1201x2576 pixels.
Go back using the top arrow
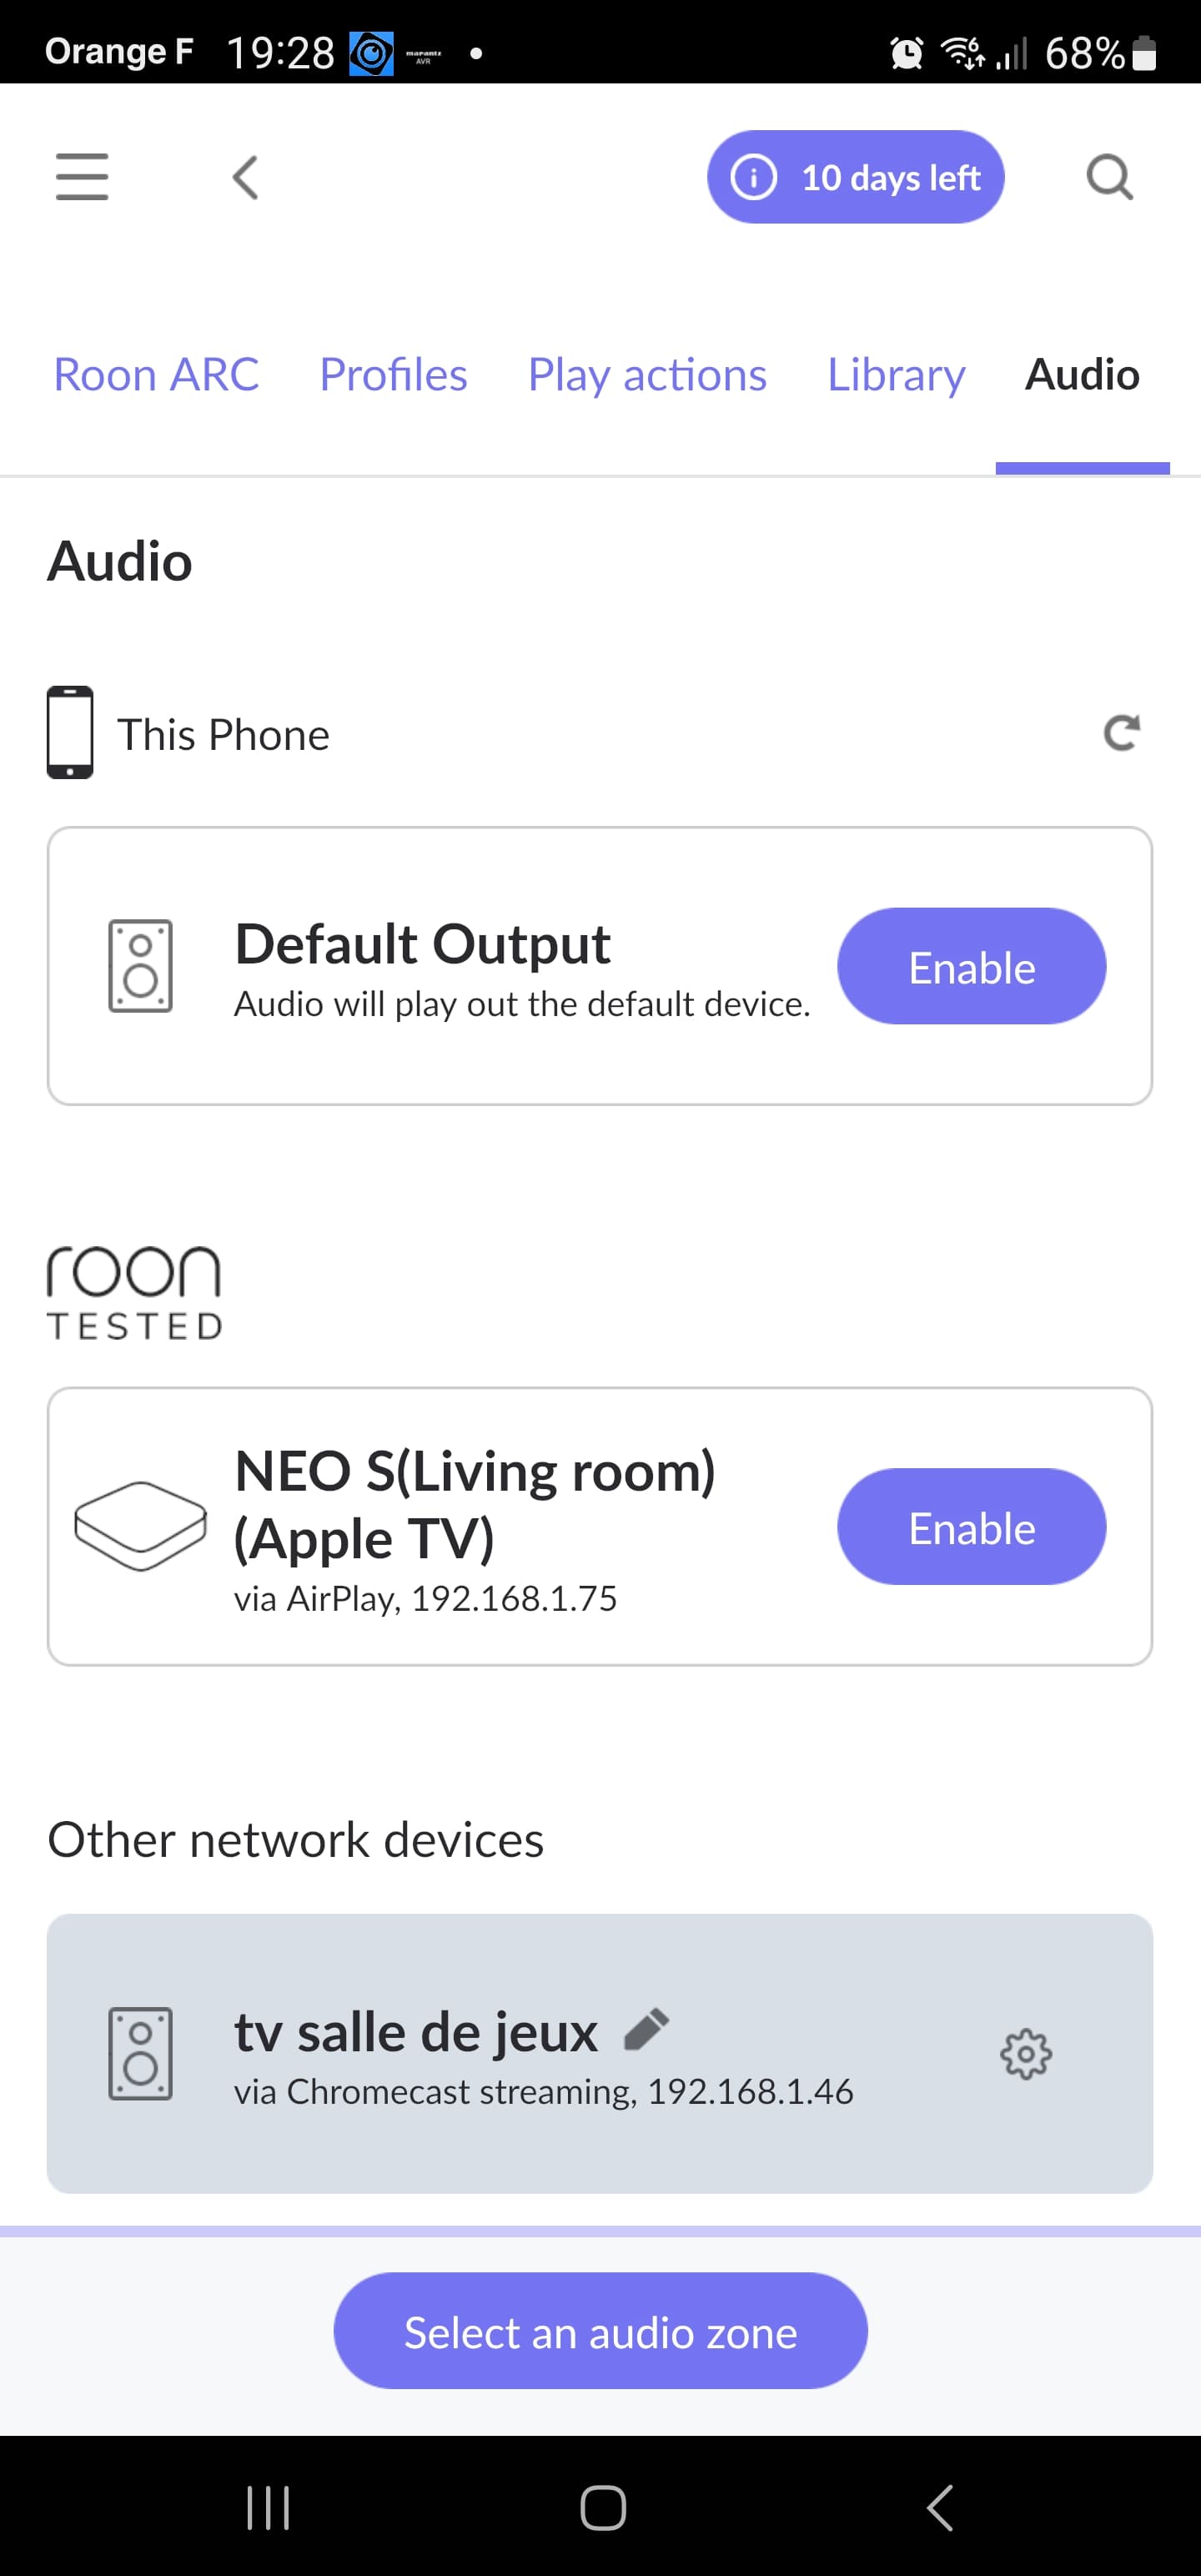click(x=246, y=178)
